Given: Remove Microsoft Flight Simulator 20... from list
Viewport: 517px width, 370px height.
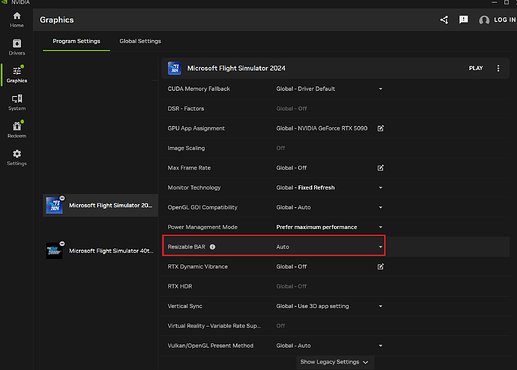Looking at the screenshot, I should point(62,198).
